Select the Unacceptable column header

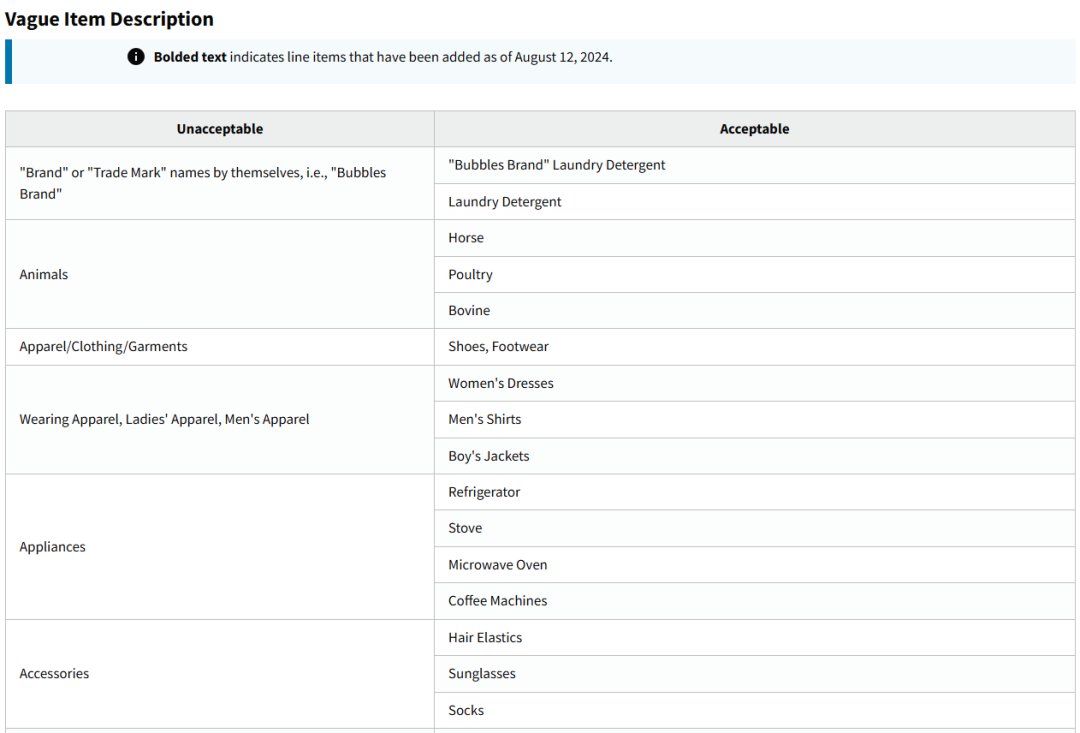[x=220, y=129]
